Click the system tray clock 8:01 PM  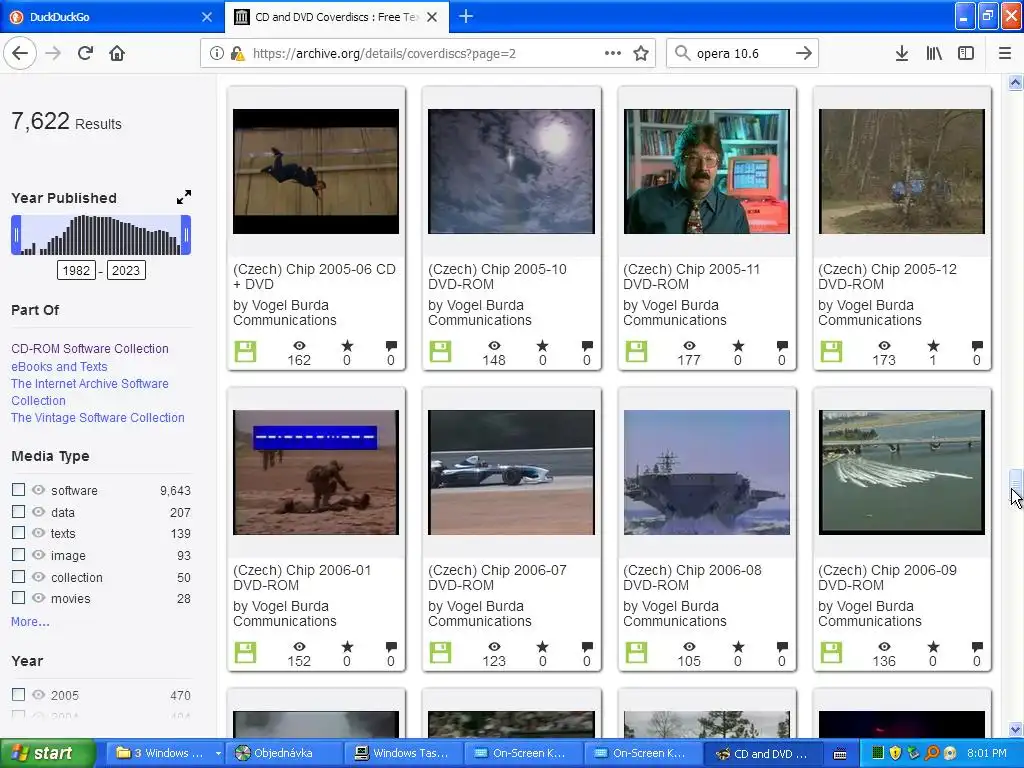point(987,754)
